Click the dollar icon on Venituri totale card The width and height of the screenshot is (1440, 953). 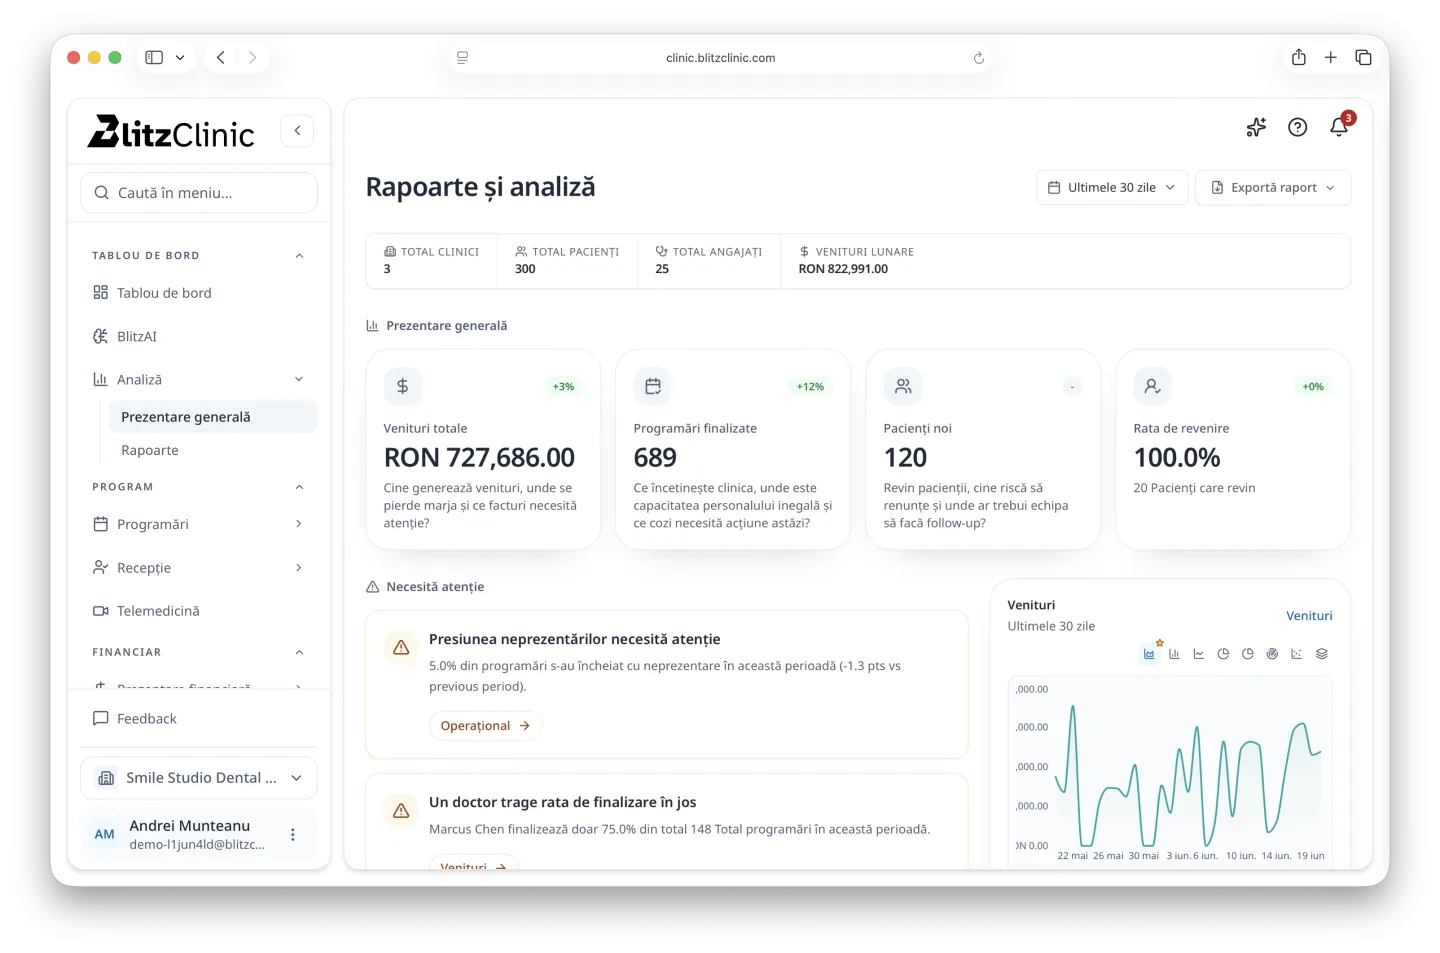402,386
